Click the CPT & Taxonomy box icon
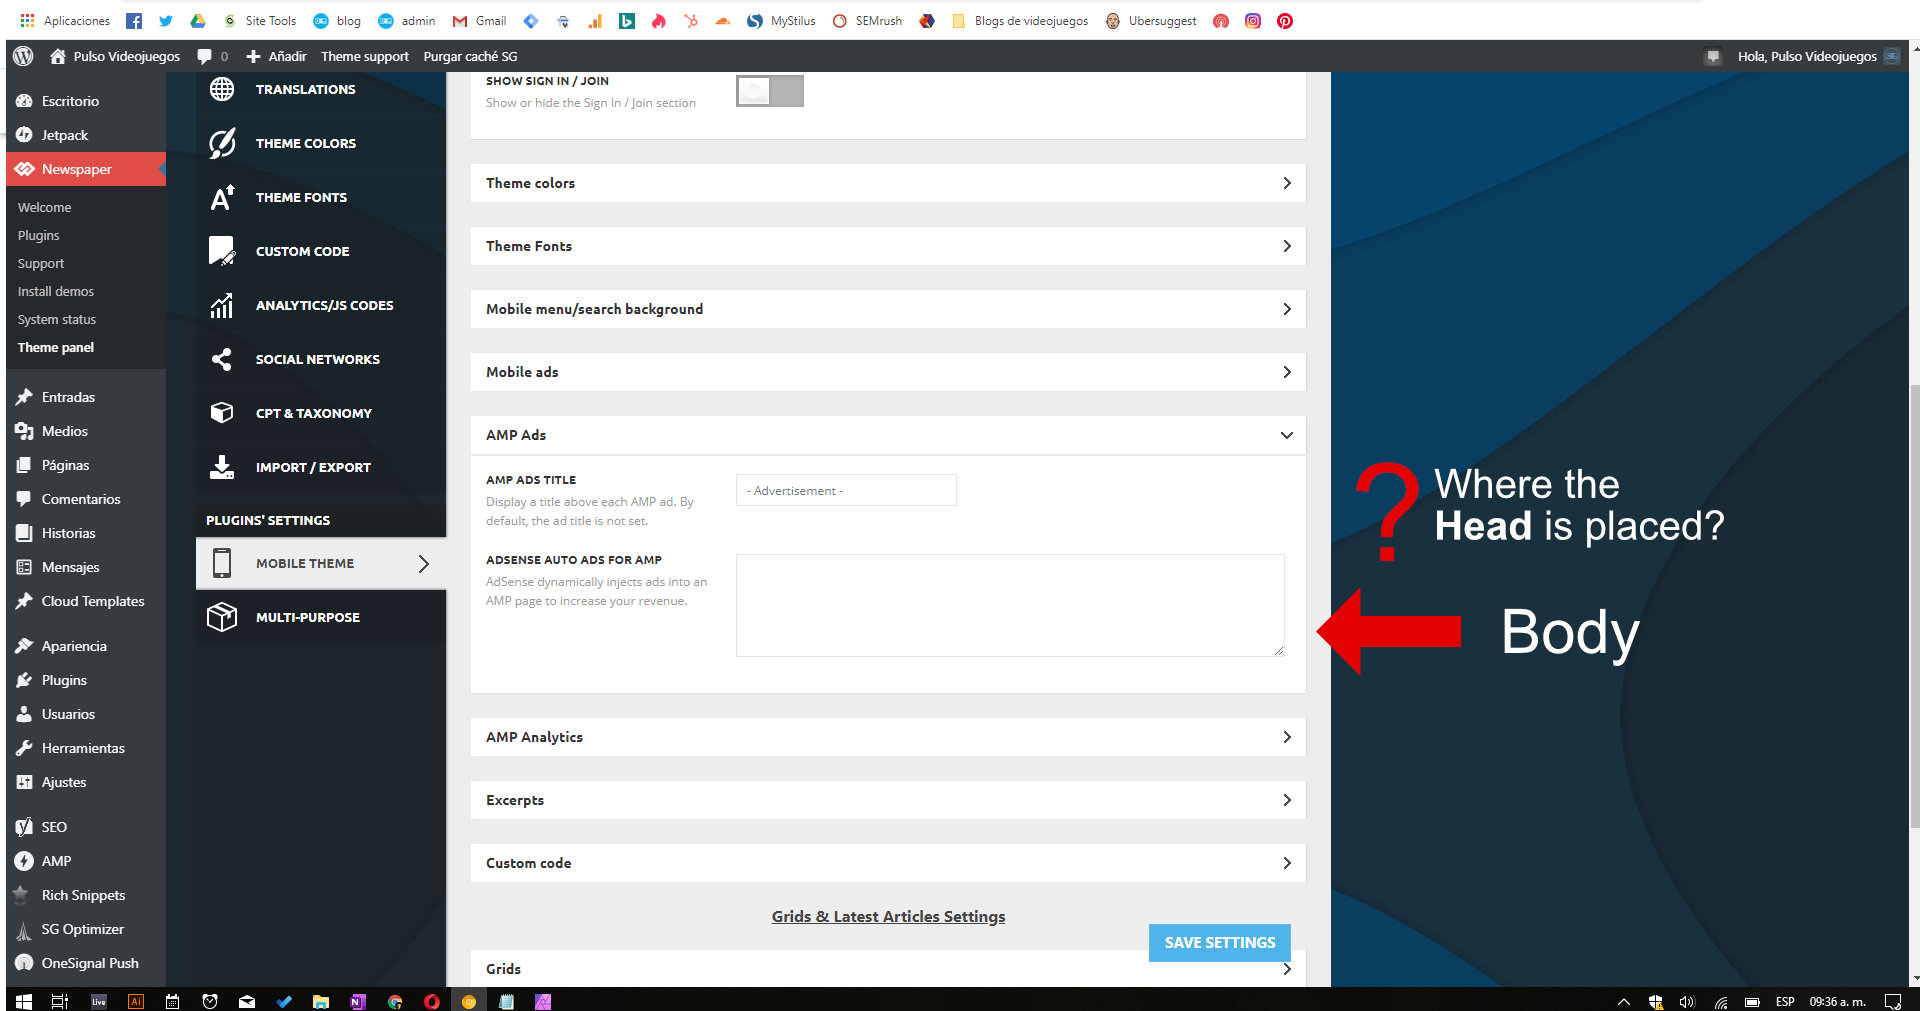Viewport: 1920px width, 1011px height. [x=222, y=413]
